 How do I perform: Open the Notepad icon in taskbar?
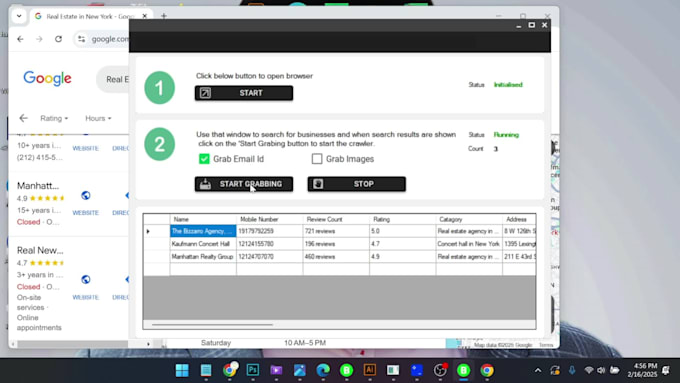tap(206, 370)
